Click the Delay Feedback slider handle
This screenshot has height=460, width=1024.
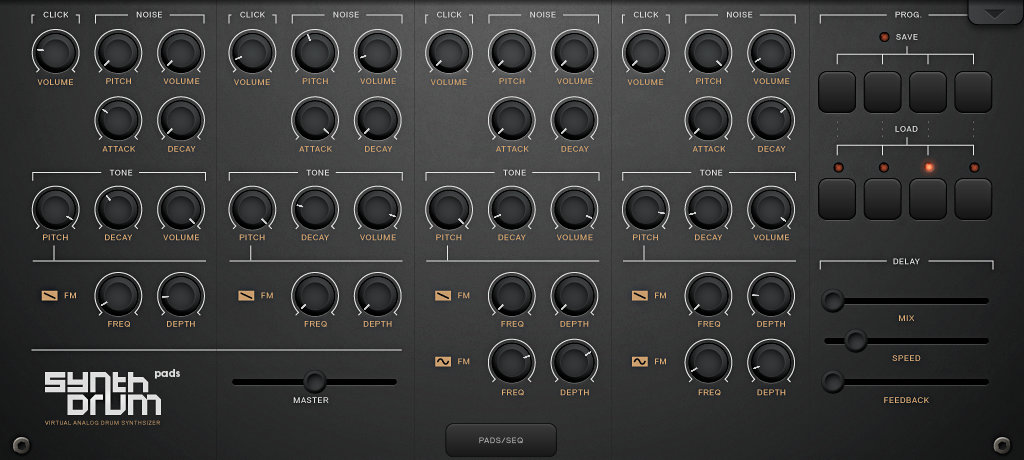tap(832, 381)
